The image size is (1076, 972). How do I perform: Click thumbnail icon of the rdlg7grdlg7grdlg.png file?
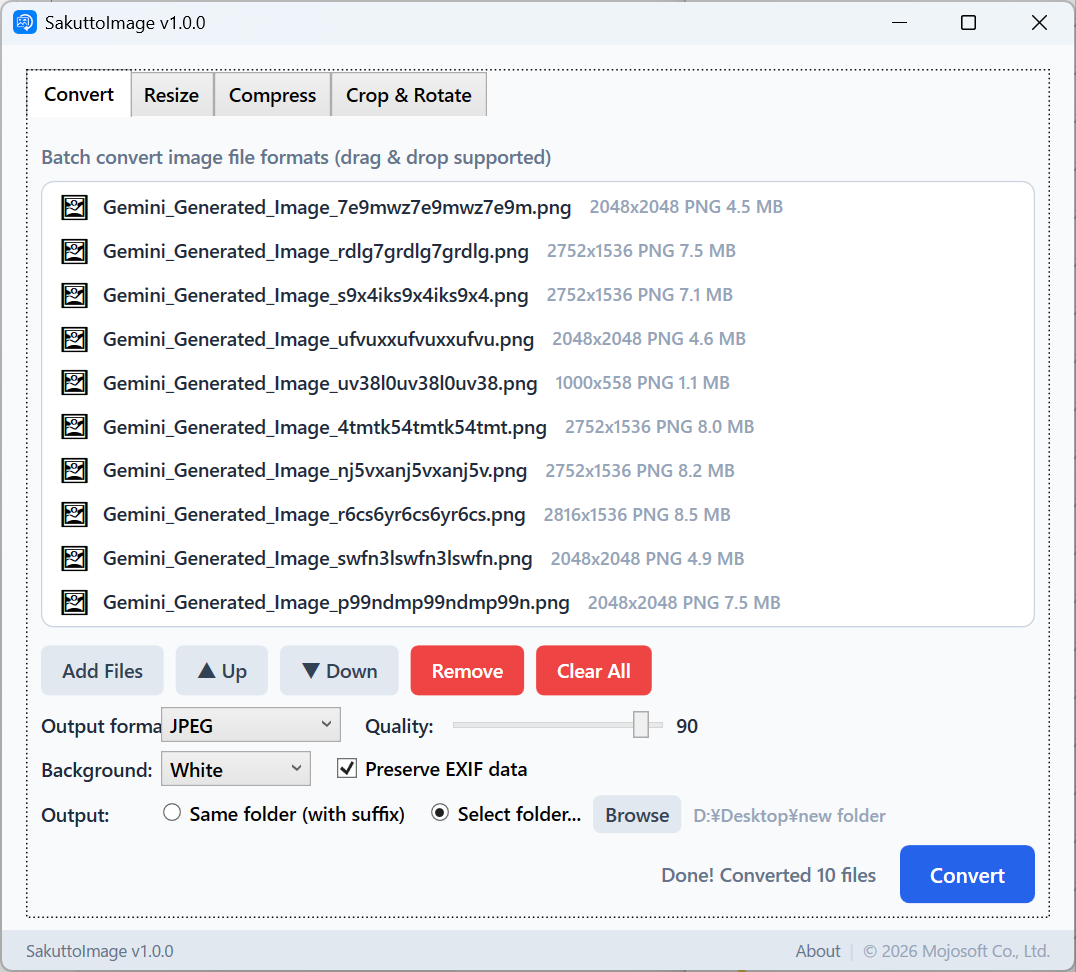click(x=74, y=251)
